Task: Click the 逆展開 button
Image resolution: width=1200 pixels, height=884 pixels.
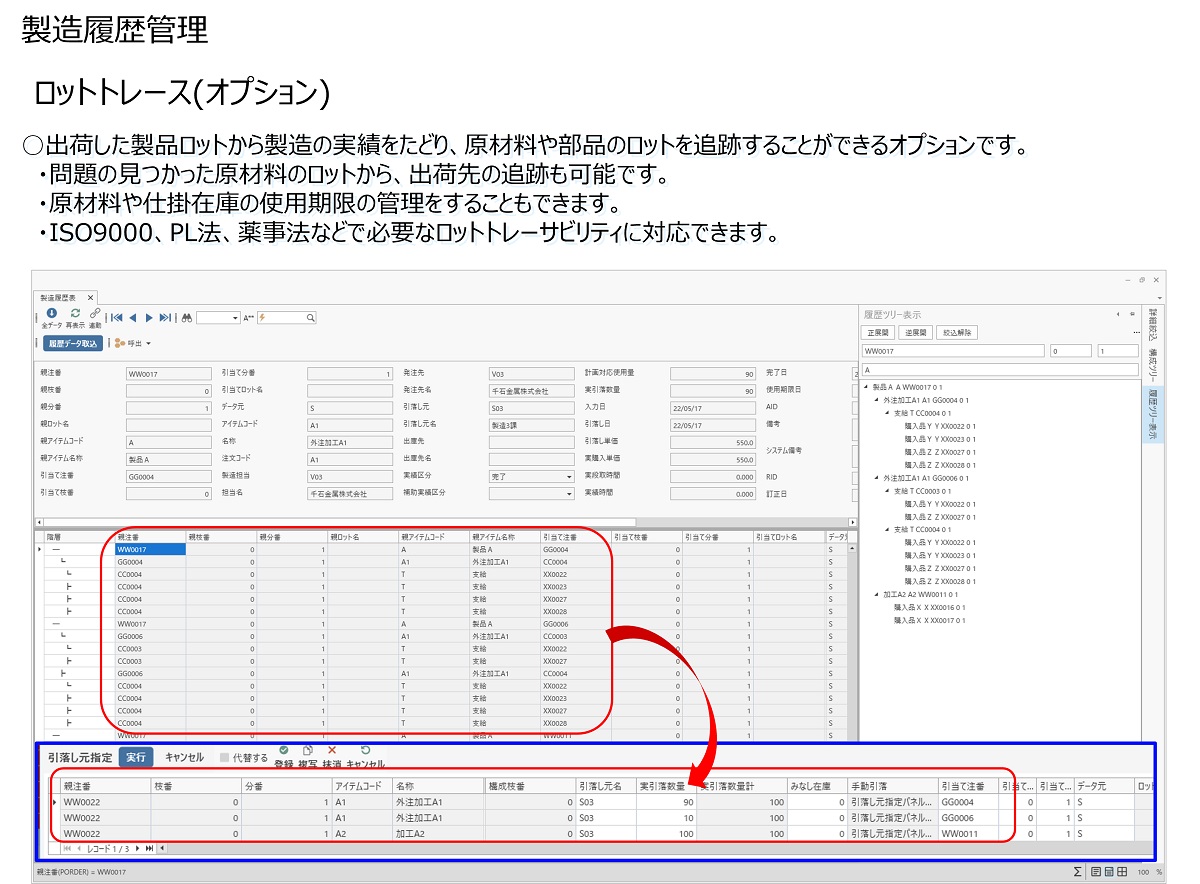Action: 915,333
